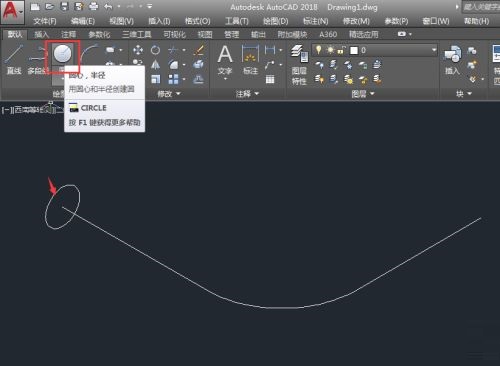Click the Save icon in quick access toolbar
Screen dimensions: 500x366
[x=64, y=7]
